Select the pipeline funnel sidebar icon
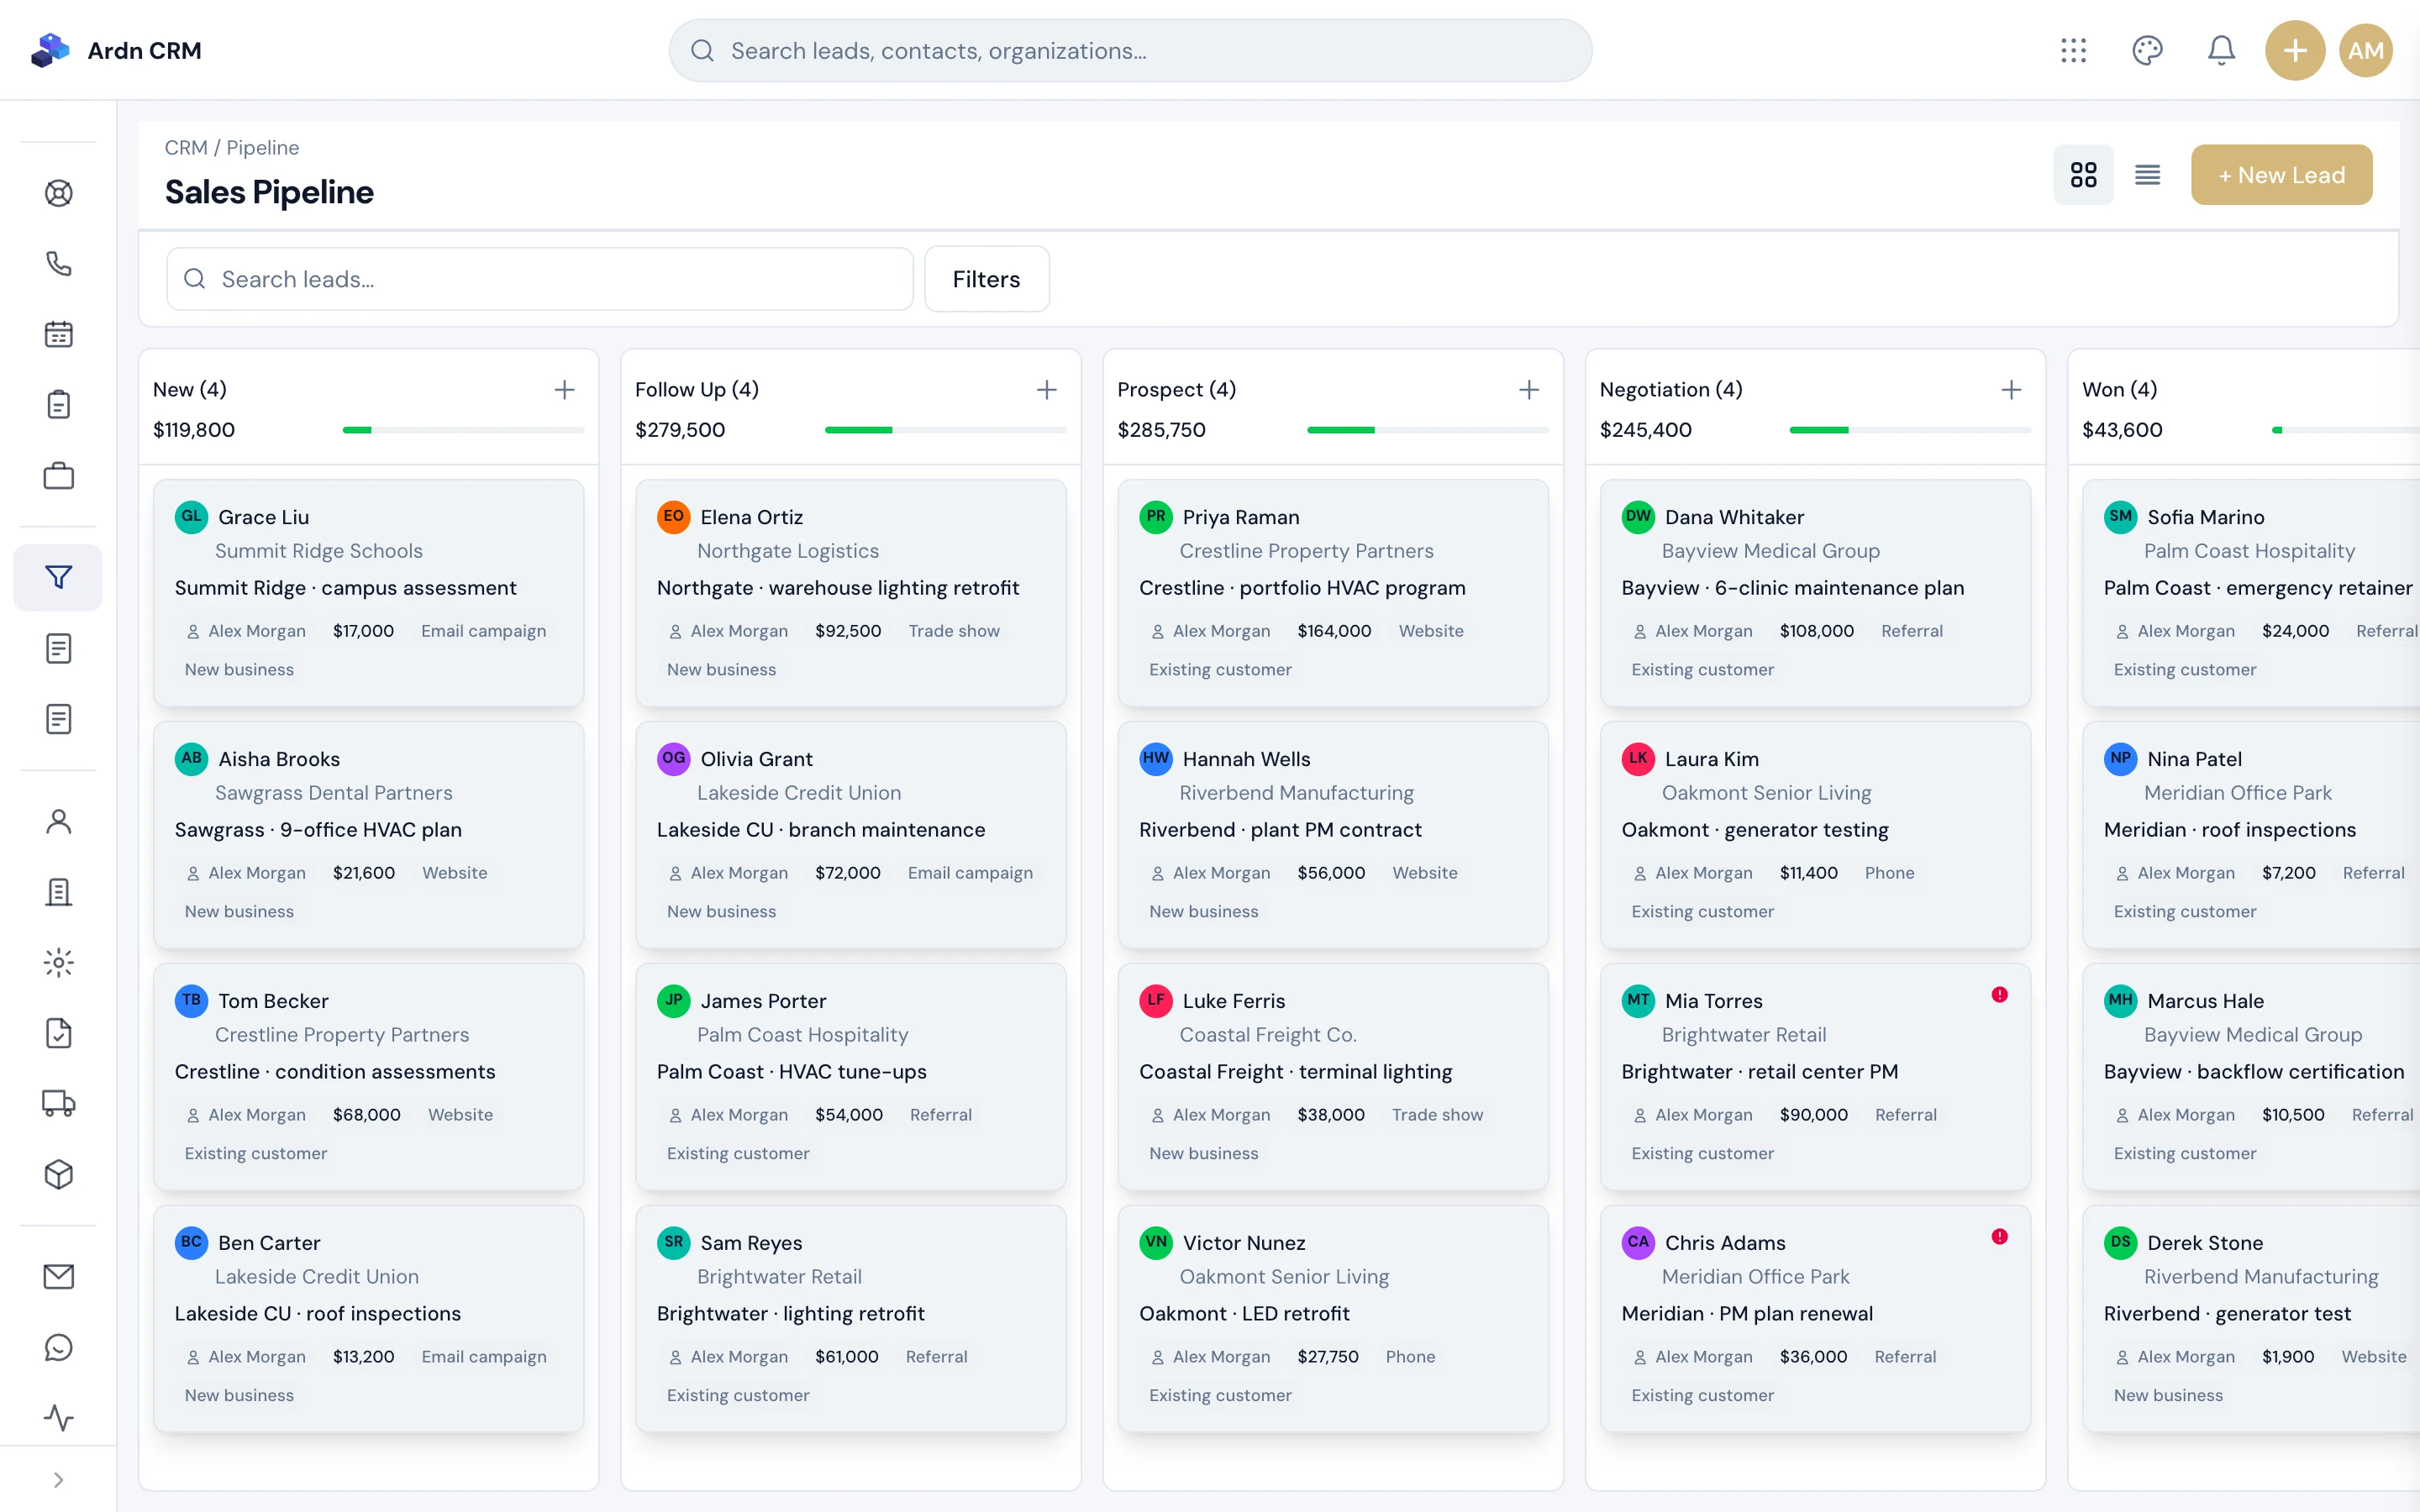Screen dimensions: 2420x1512 pyautogui.click(x=58, y=578)
